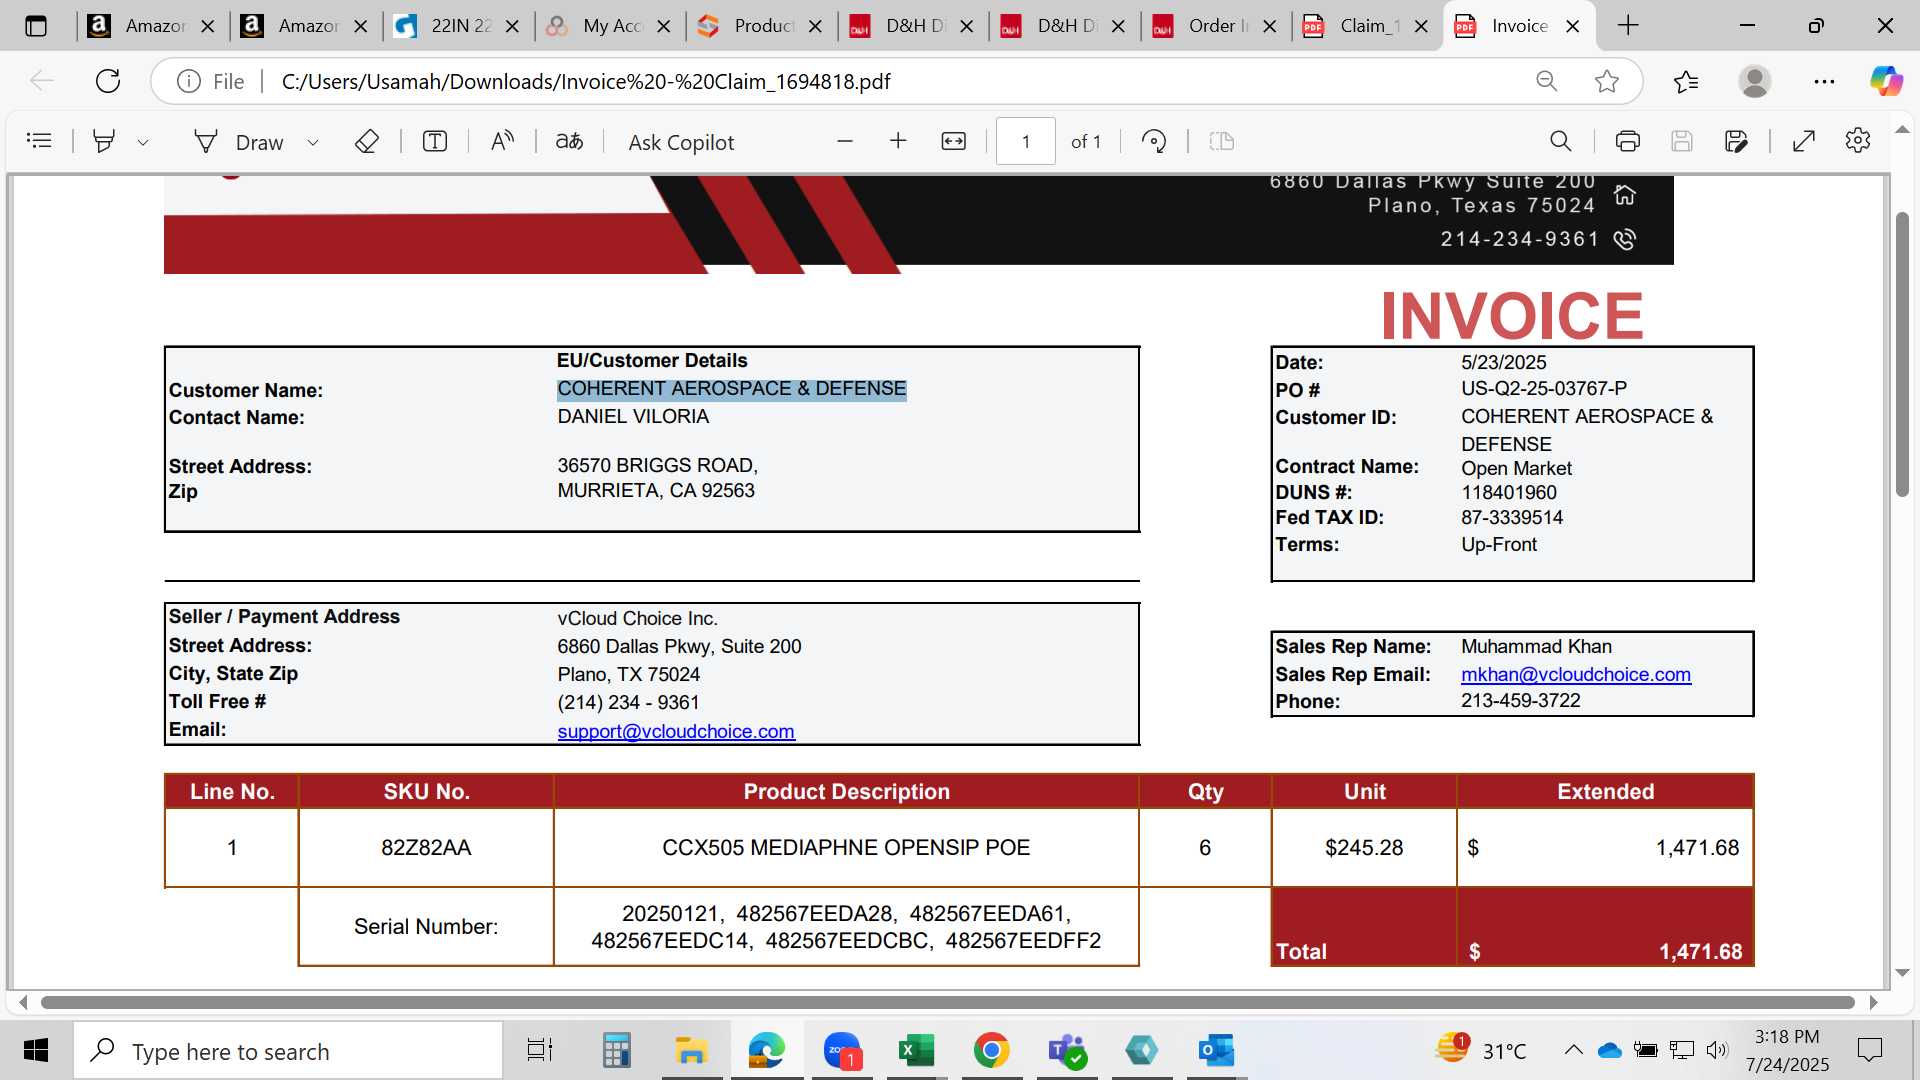Open the volume control icon
The height and width of the screenshot is (1080, 1920).
[x=1717, y=1050]
